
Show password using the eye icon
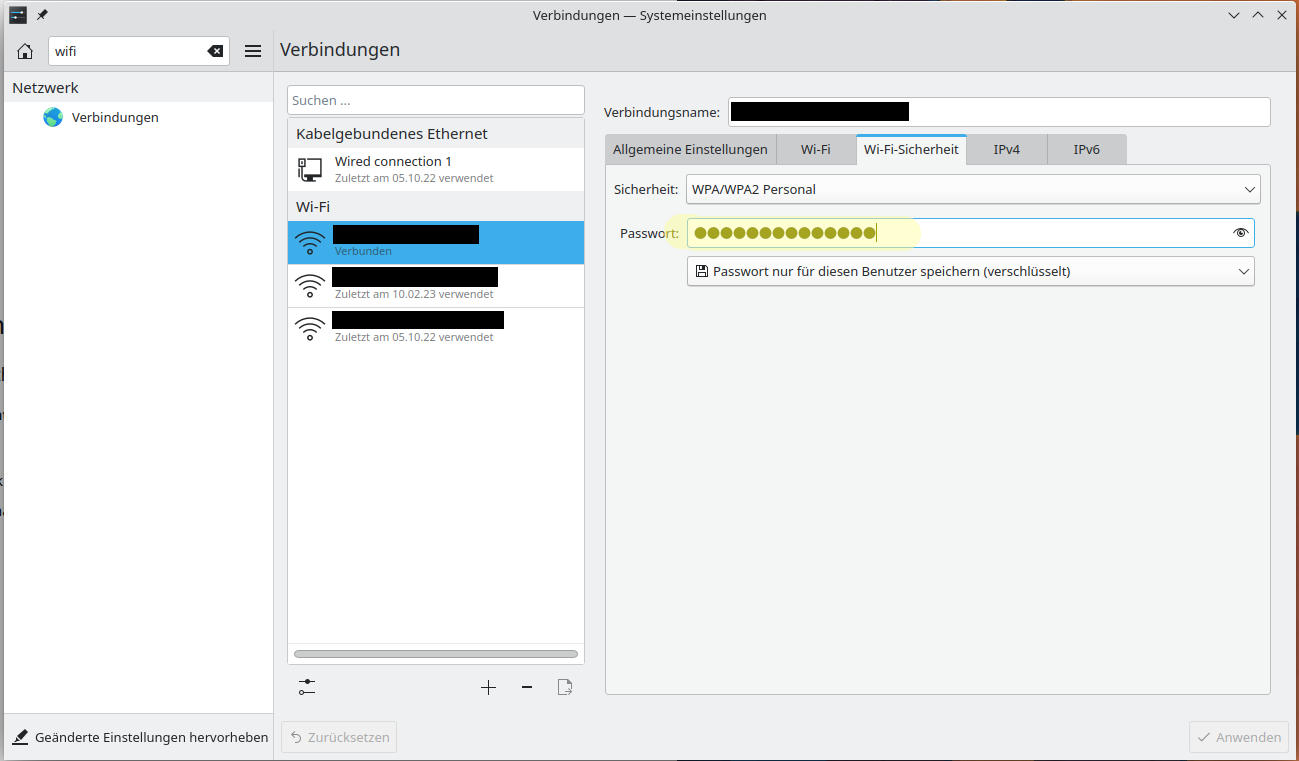(x=1241, y=233)
